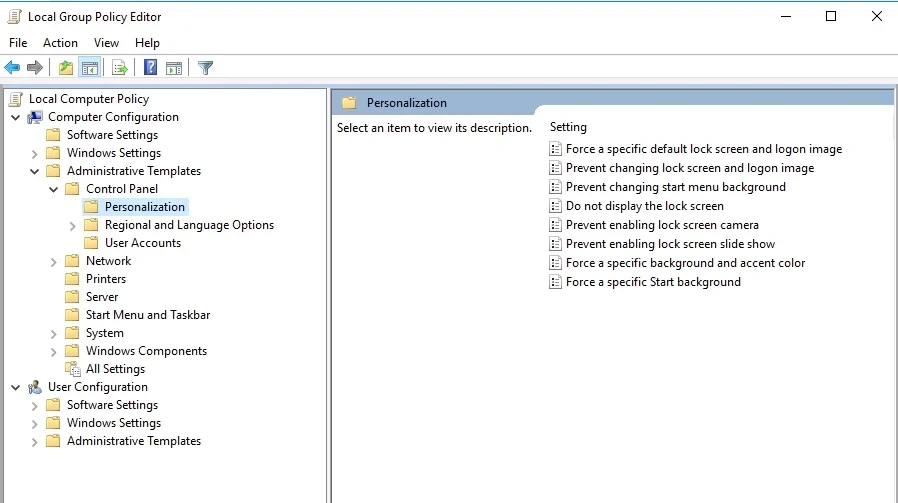Collapse the Control Panel node
The height and width of the screenshot is (503, 898).
pyautogui.click(x=53, y=189)
